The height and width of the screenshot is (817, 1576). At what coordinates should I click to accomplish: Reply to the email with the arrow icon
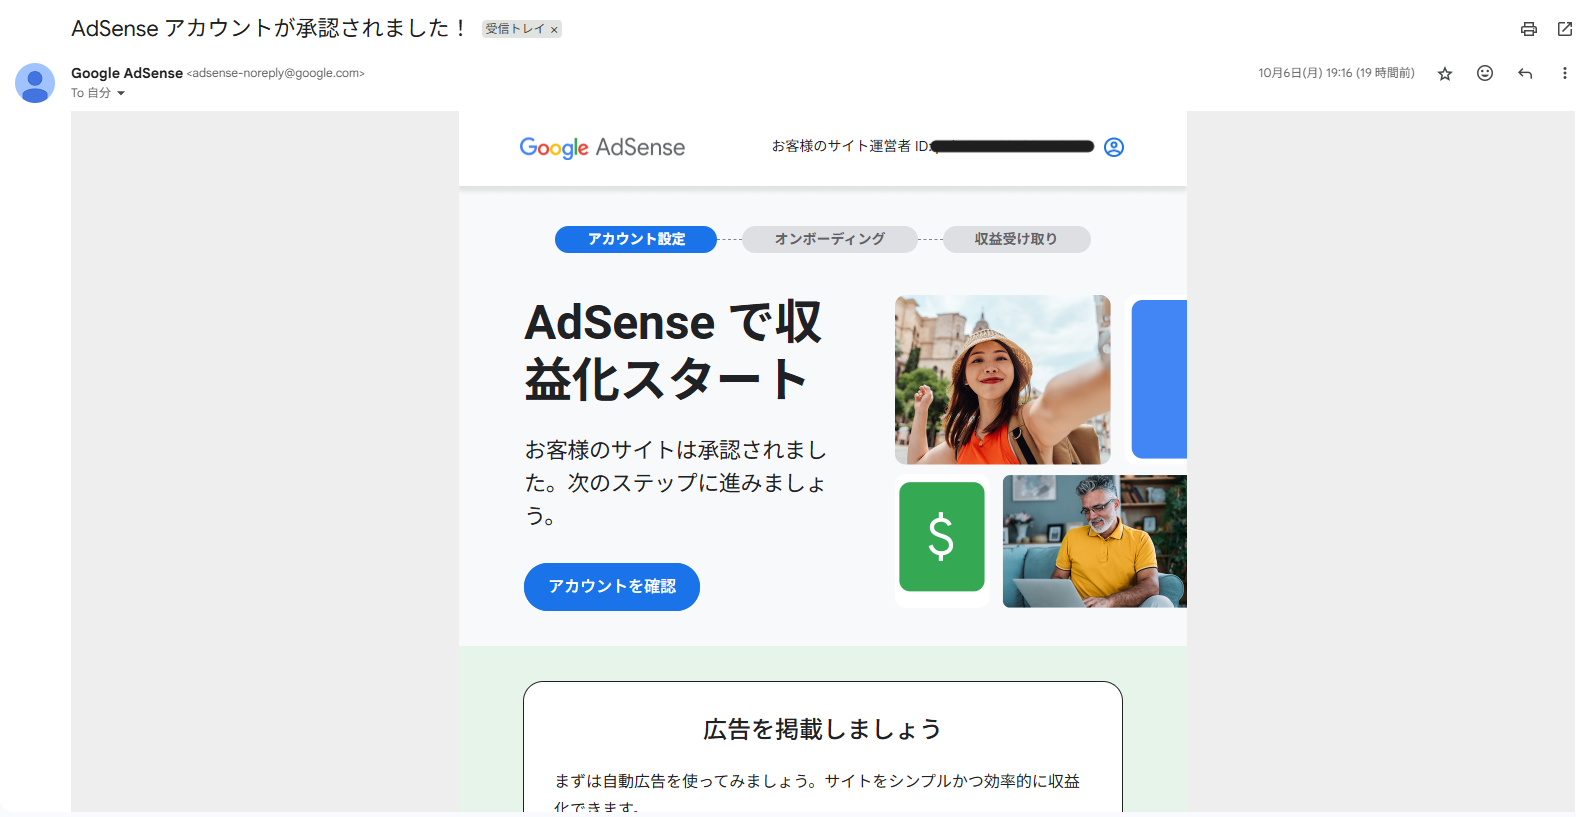pos(1524,73)
